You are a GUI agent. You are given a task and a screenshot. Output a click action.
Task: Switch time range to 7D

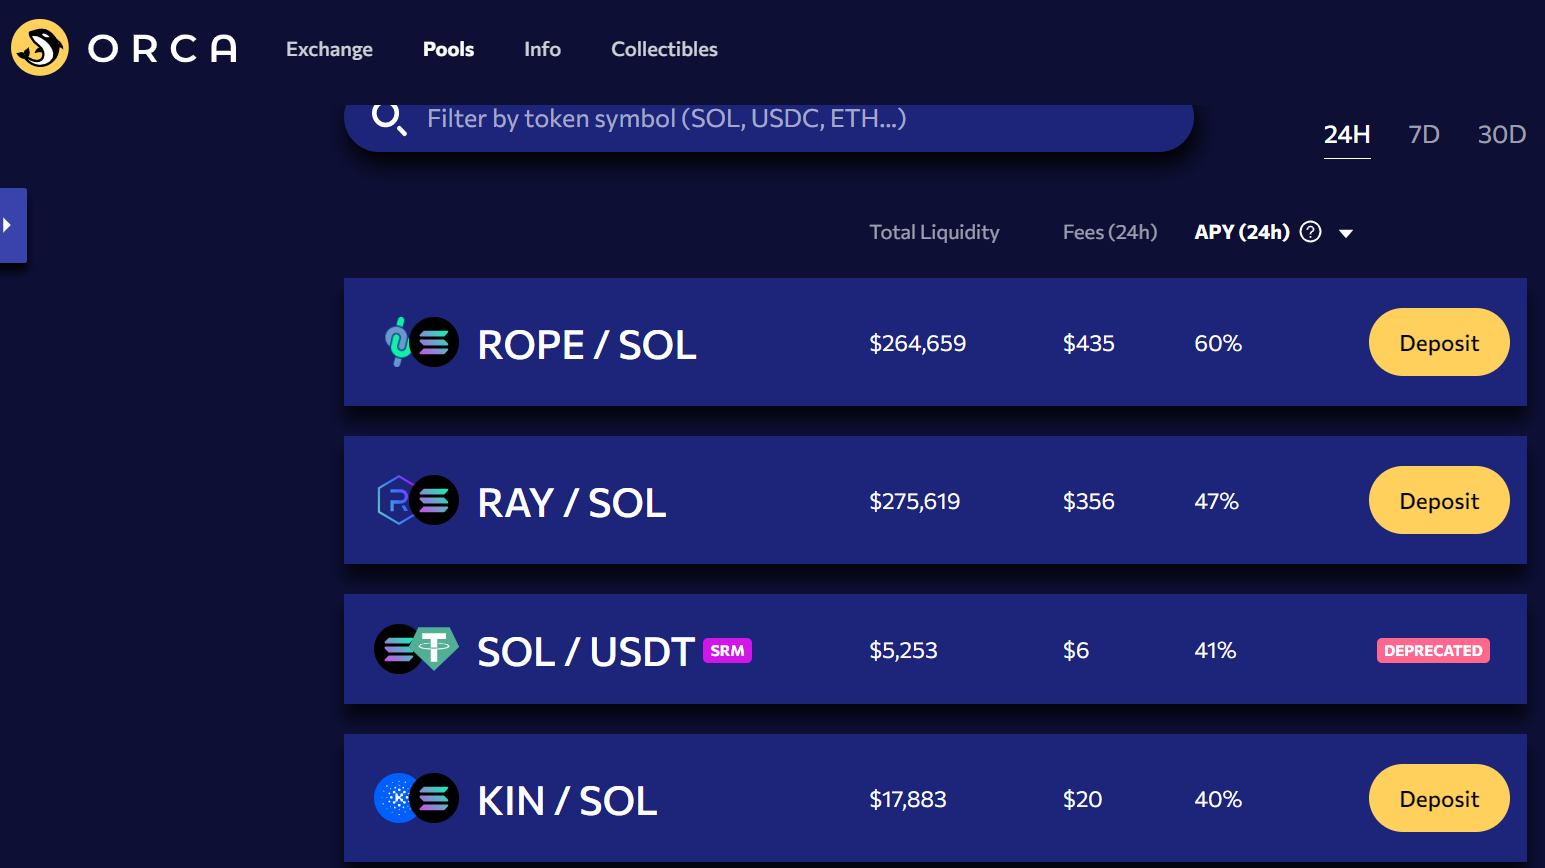click(x=1423, y=134)
